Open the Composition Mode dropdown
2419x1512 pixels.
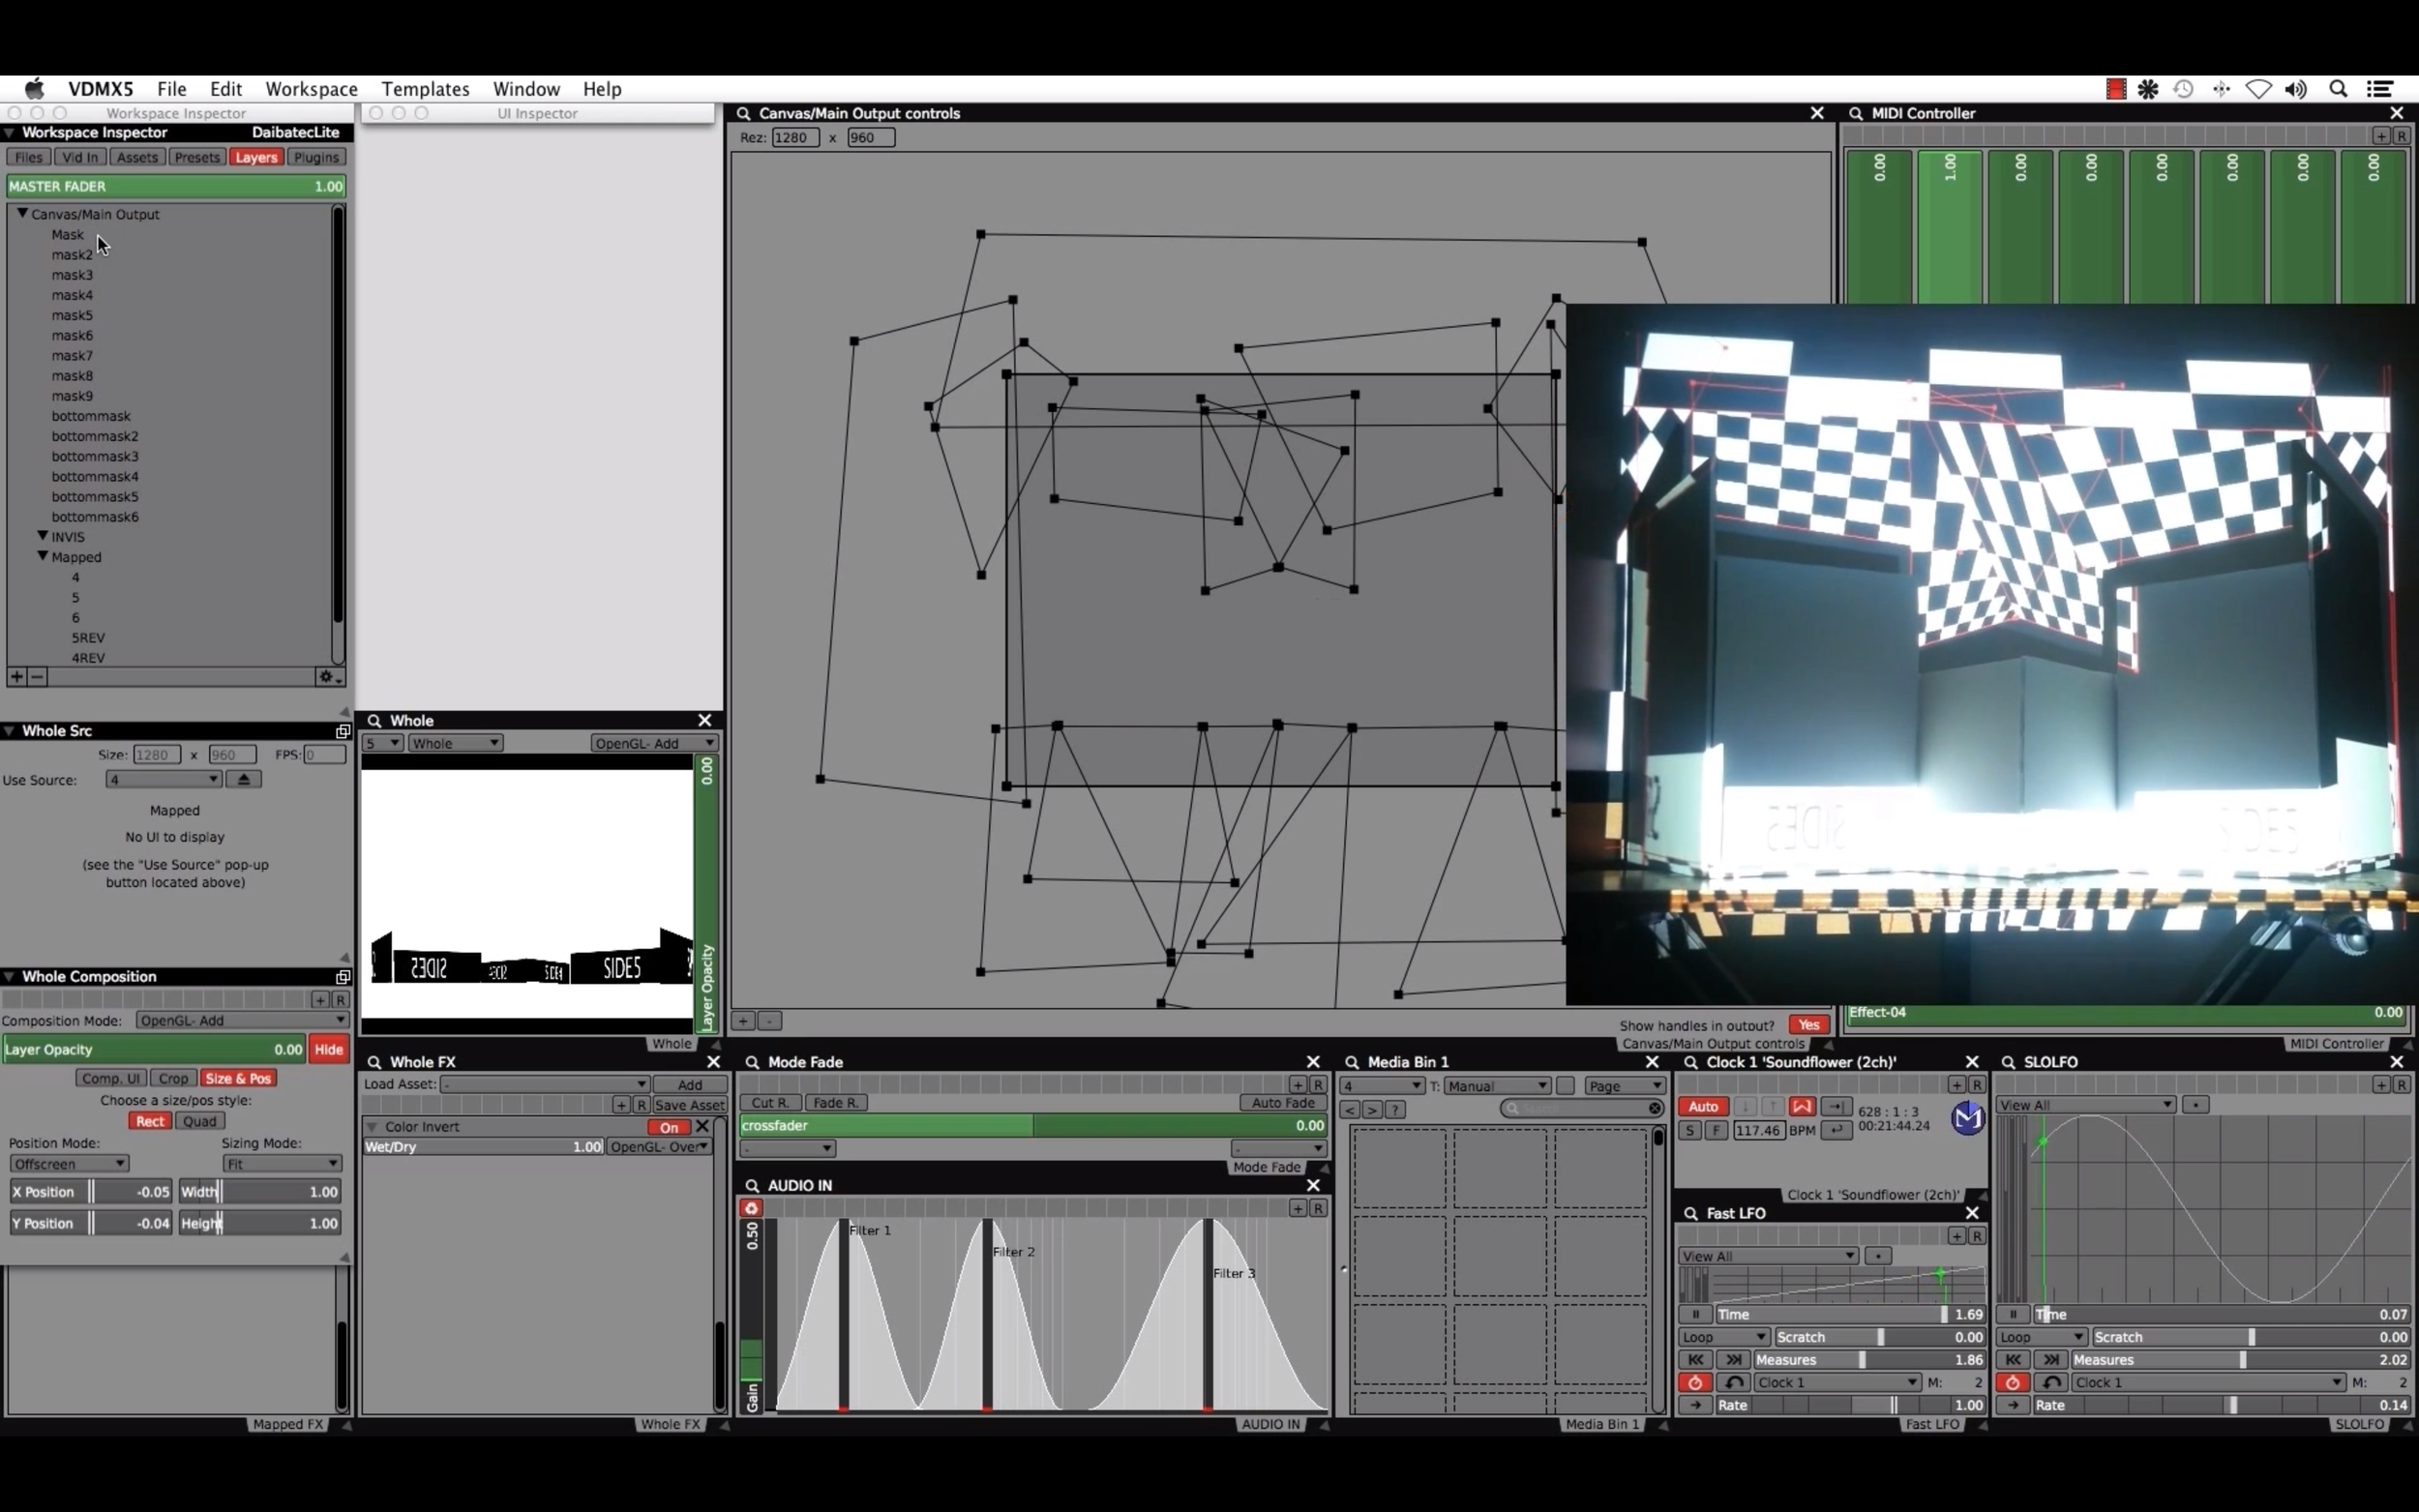coord(242,1020)
